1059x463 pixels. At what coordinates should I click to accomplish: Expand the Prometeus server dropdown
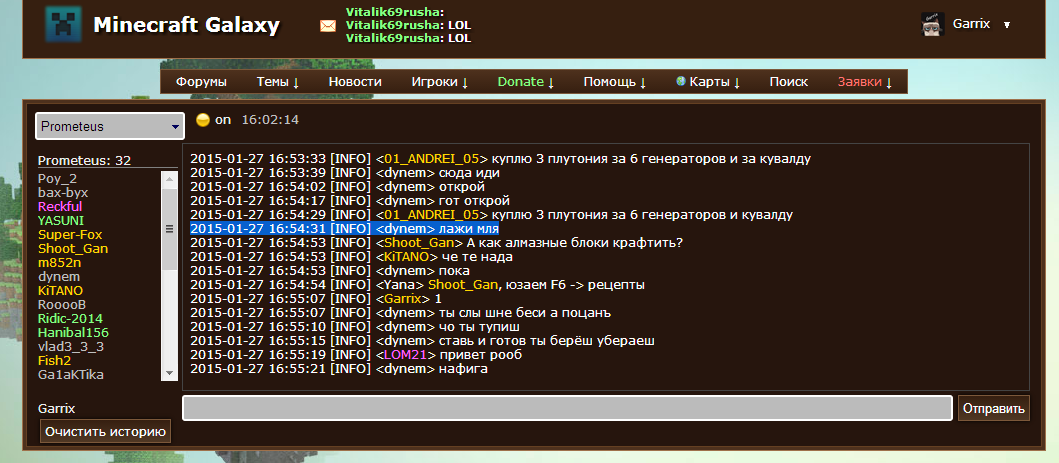tap(110, 126)
